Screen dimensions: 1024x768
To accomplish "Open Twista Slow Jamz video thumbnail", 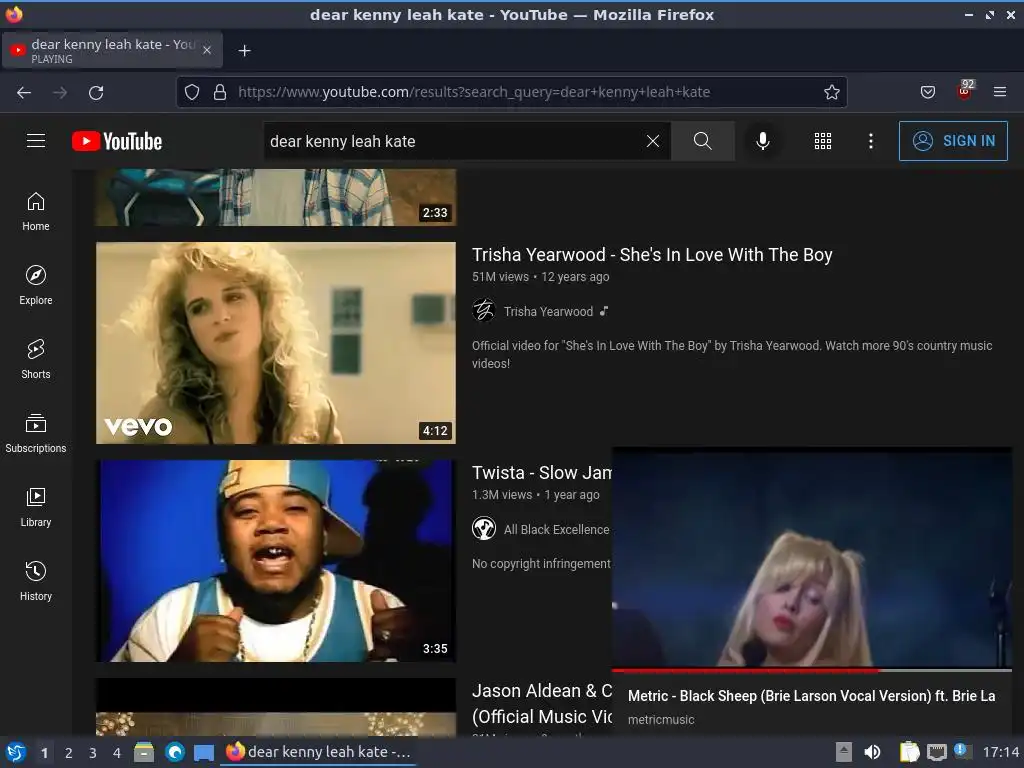I will [276, 561].
